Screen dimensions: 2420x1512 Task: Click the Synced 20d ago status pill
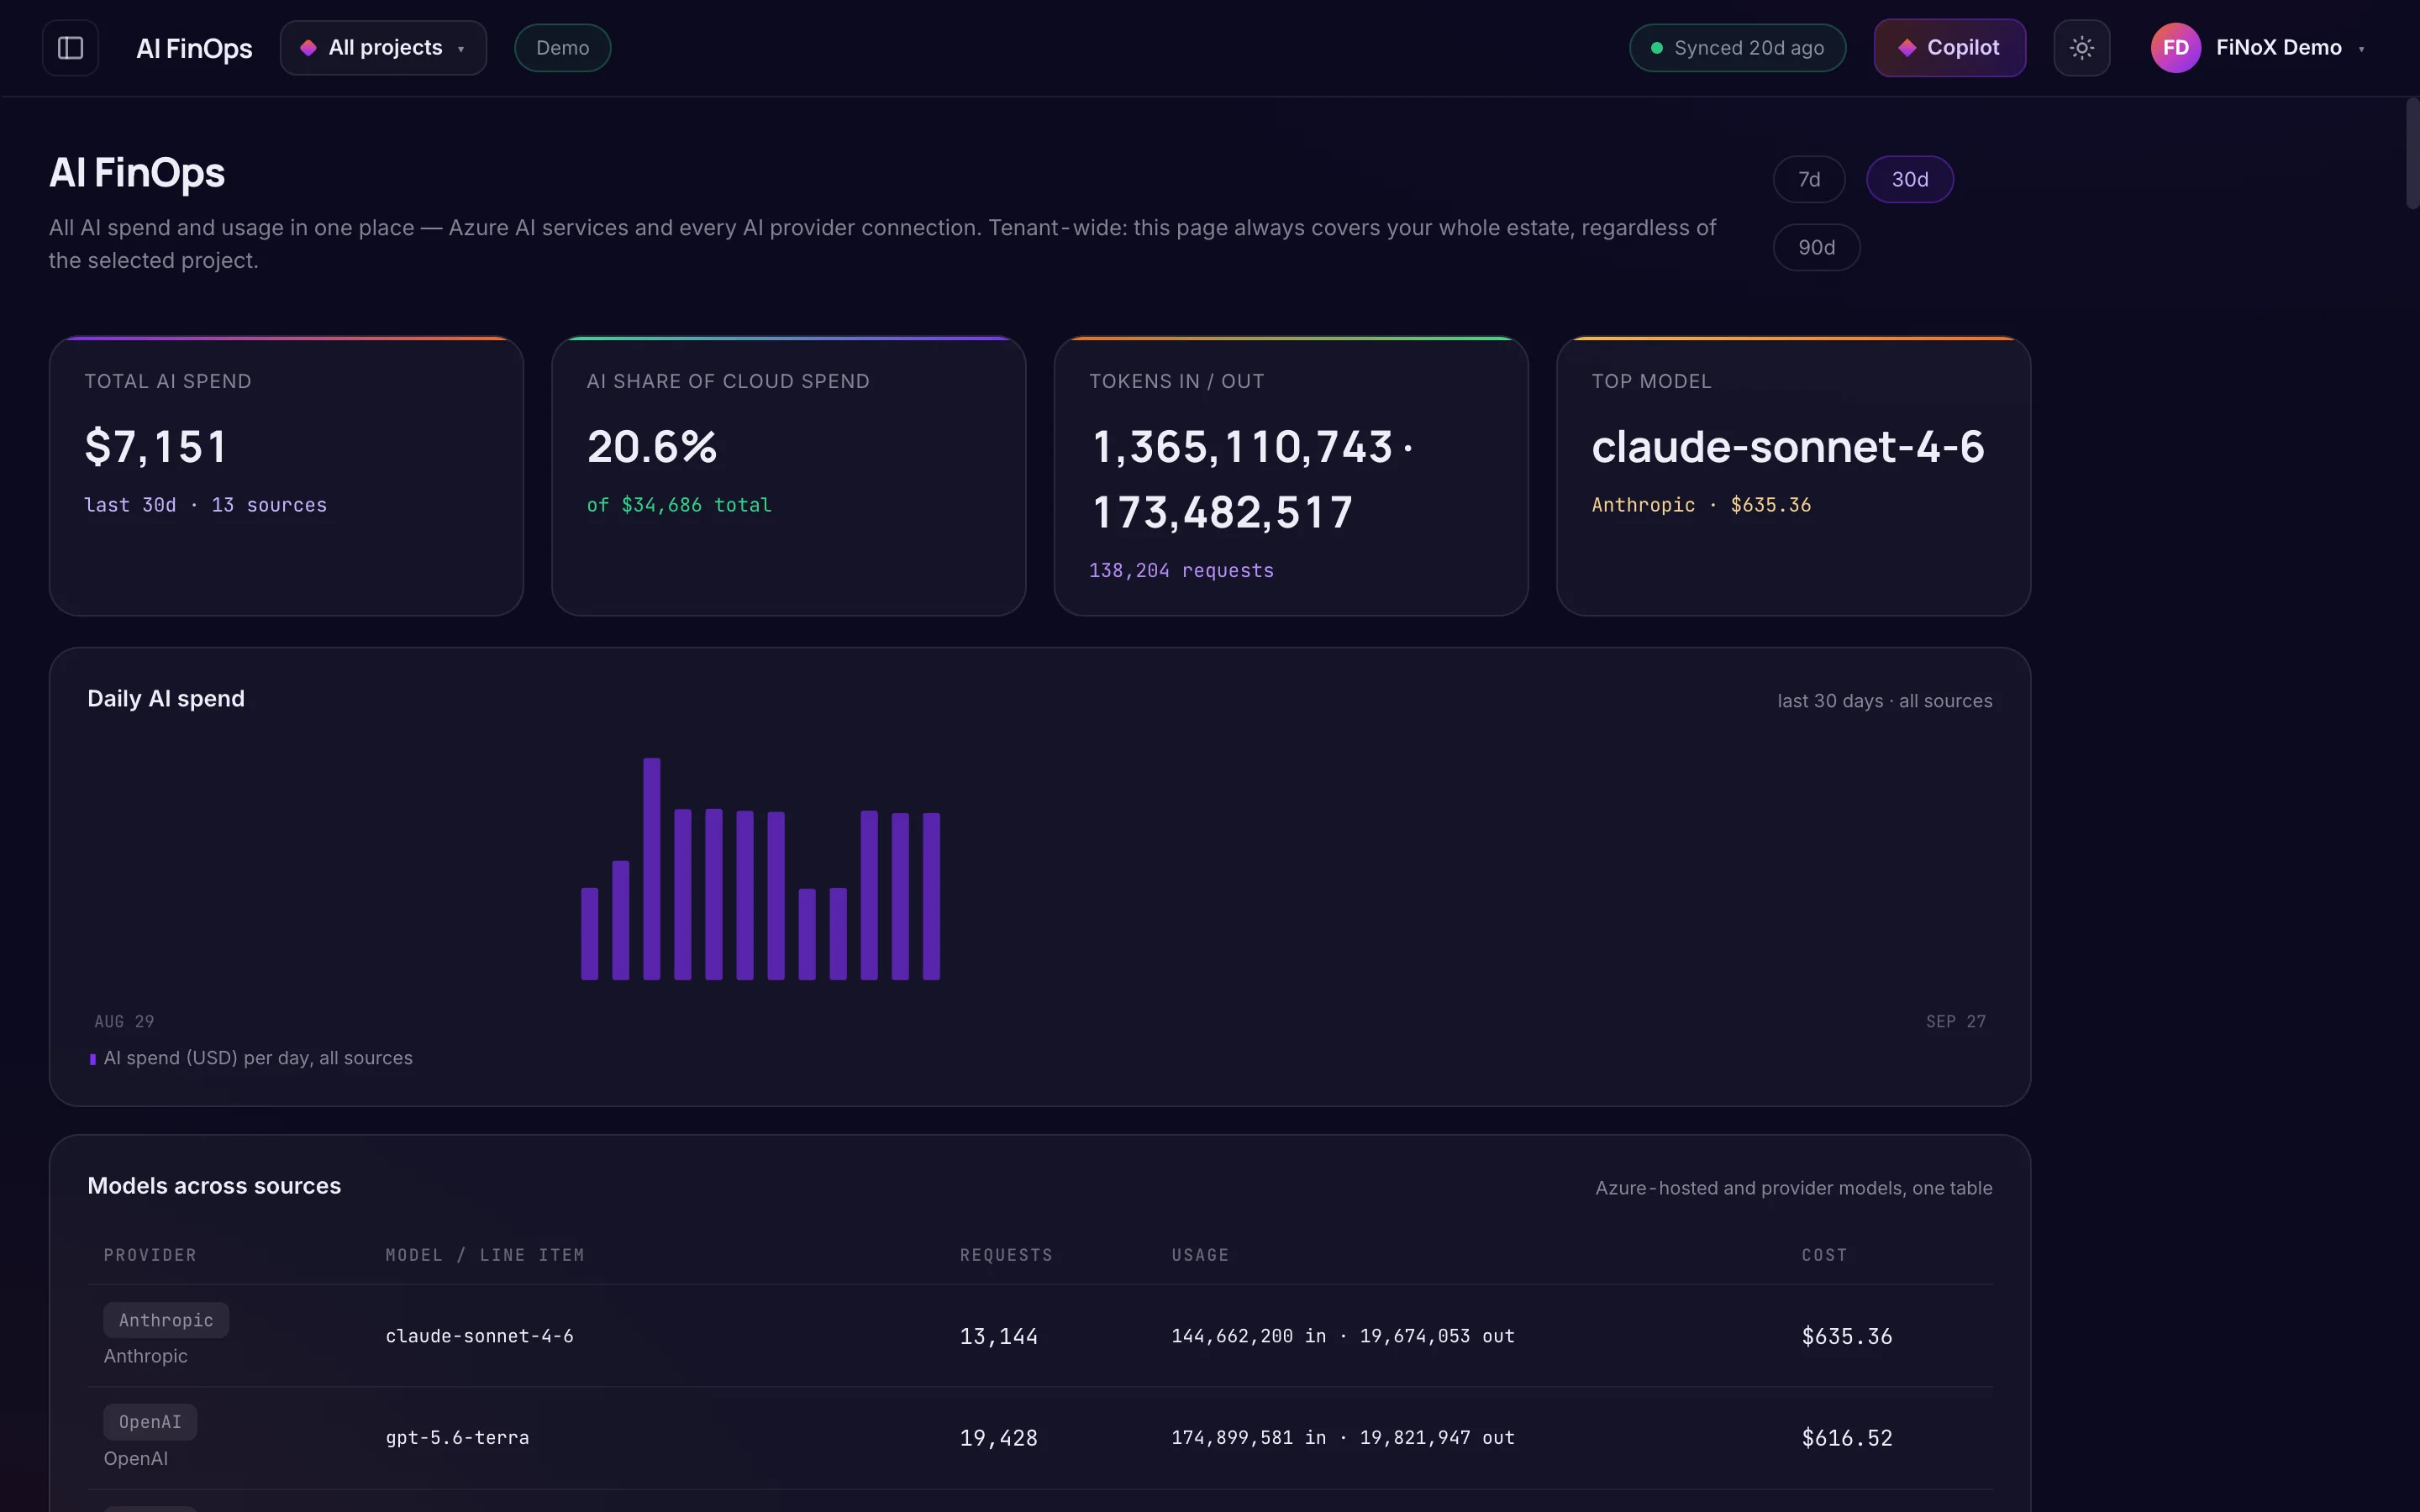coord(1737,48)
